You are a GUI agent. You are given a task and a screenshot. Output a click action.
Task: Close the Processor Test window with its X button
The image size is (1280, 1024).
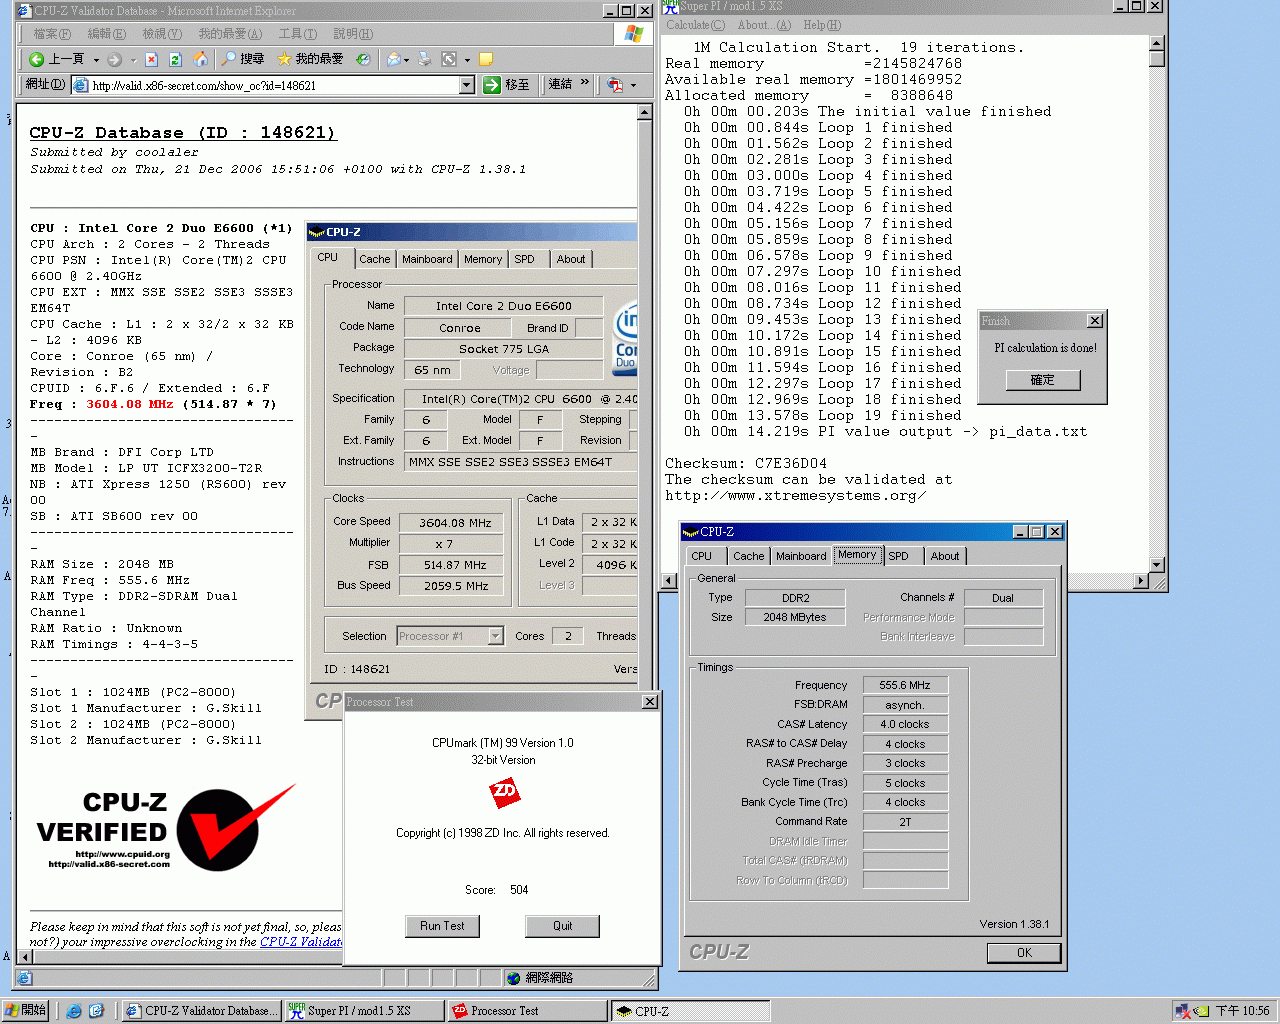(x=650, y=702)
